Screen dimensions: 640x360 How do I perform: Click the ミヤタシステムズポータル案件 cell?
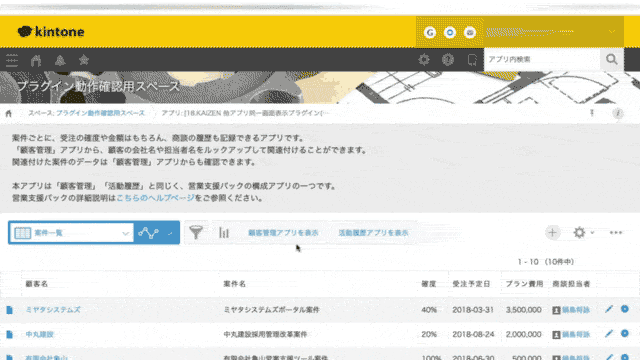[271, 310]
